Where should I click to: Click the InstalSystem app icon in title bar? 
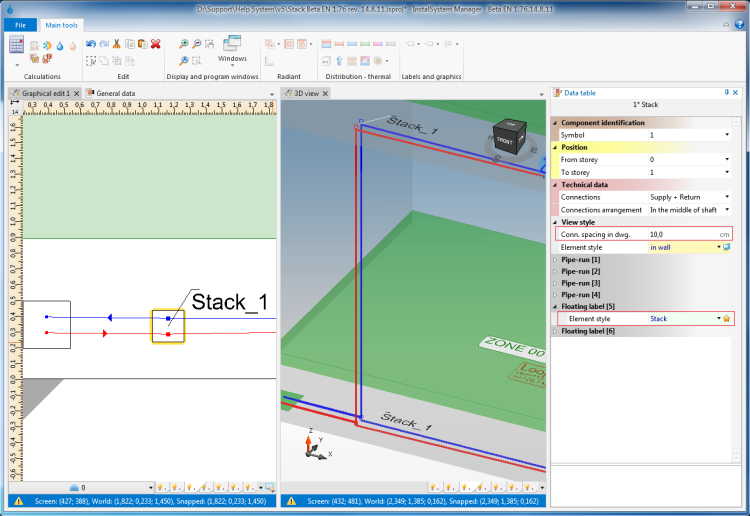(10, 9)
